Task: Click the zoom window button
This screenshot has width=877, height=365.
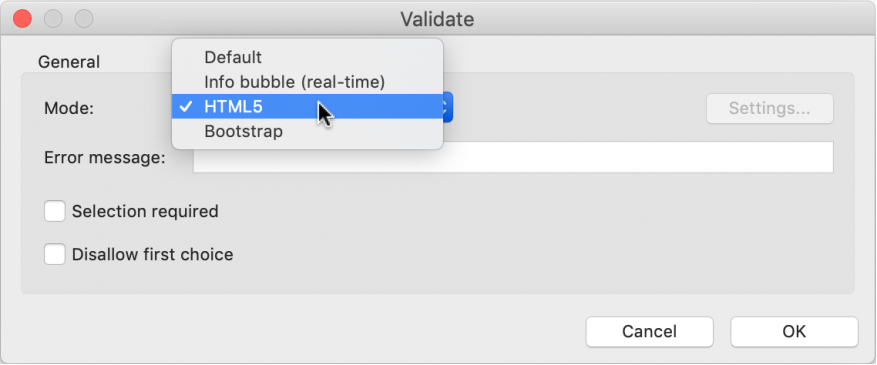Action: [84, 19]
